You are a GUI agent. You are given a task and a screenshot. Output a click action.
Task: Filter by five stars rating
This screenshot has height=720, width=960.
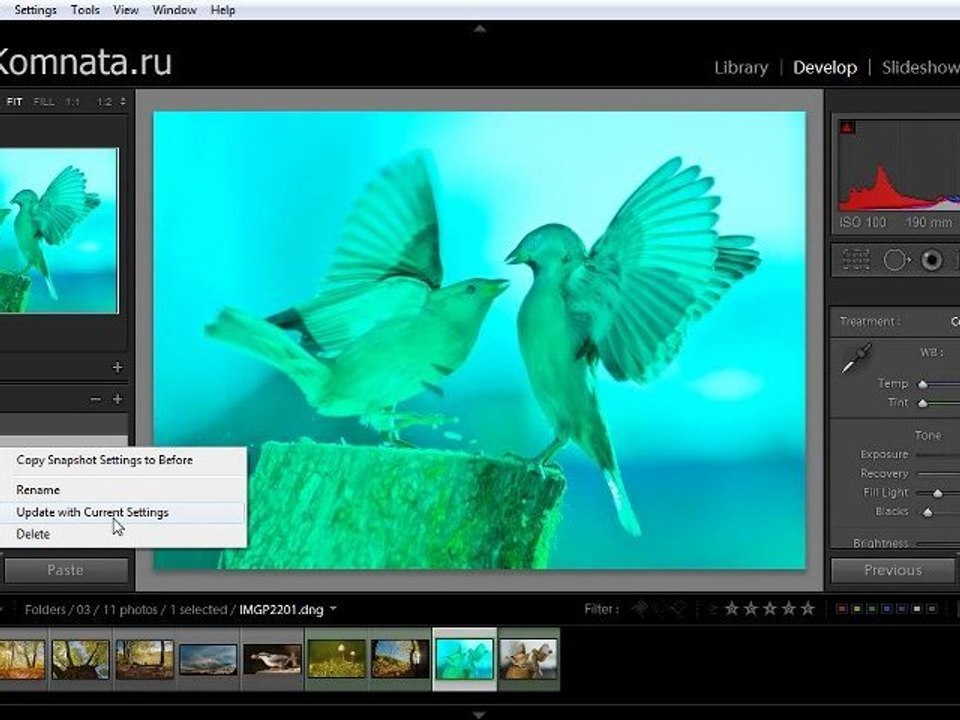point(808,609)
